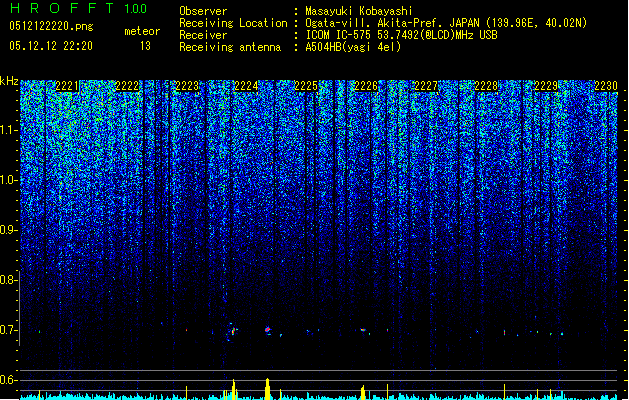Click the 2225 time marker
Image resolution: width=629 pixels, height=400 pixels.
306,86
